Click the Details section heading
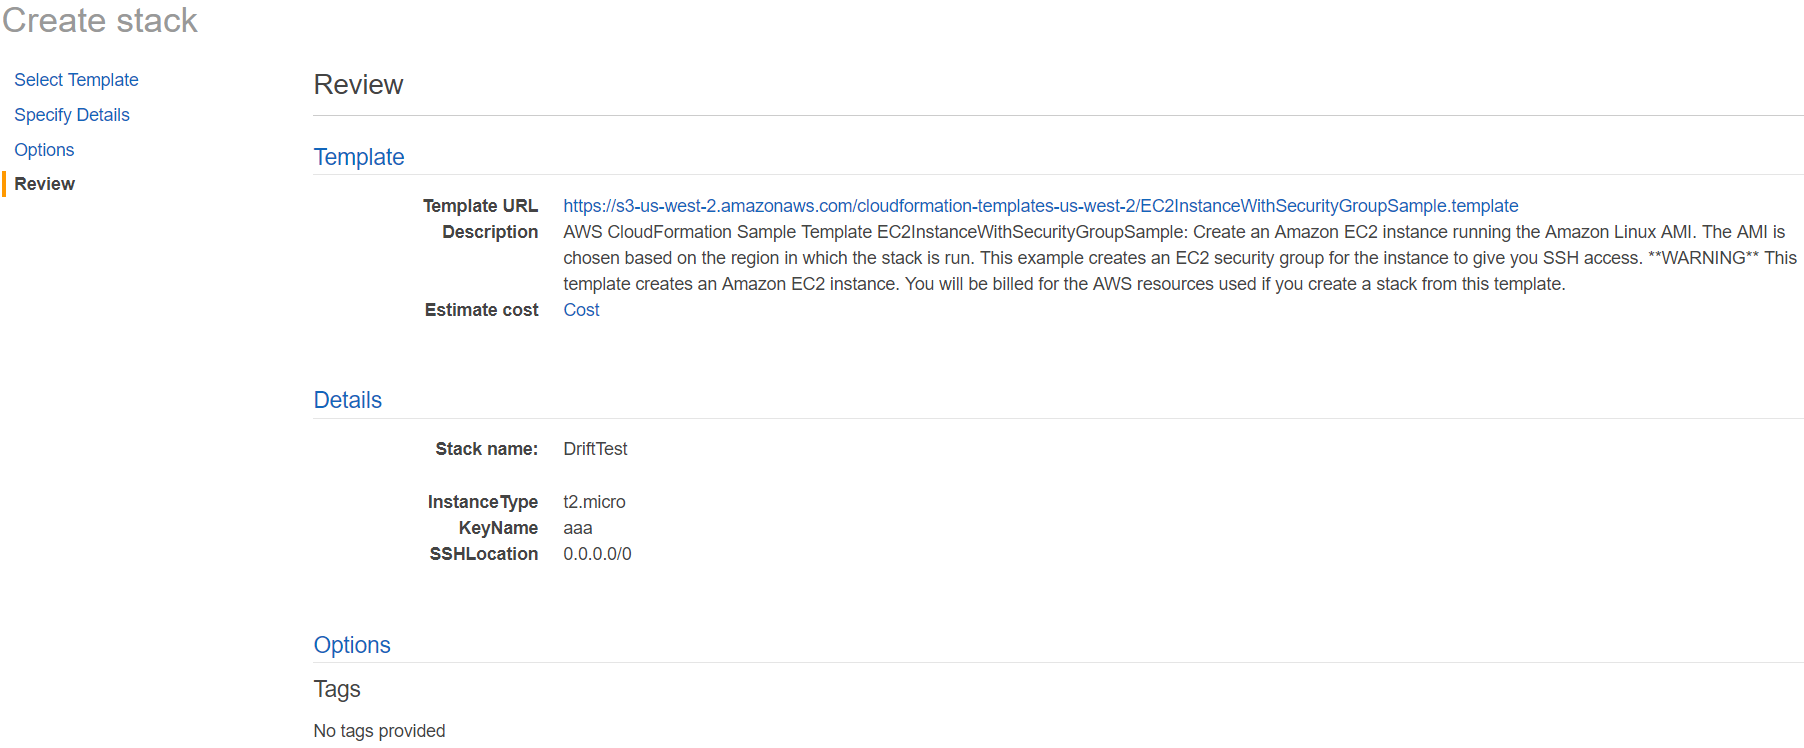The height and width of the screenshot is (748, 1804). 348,400
